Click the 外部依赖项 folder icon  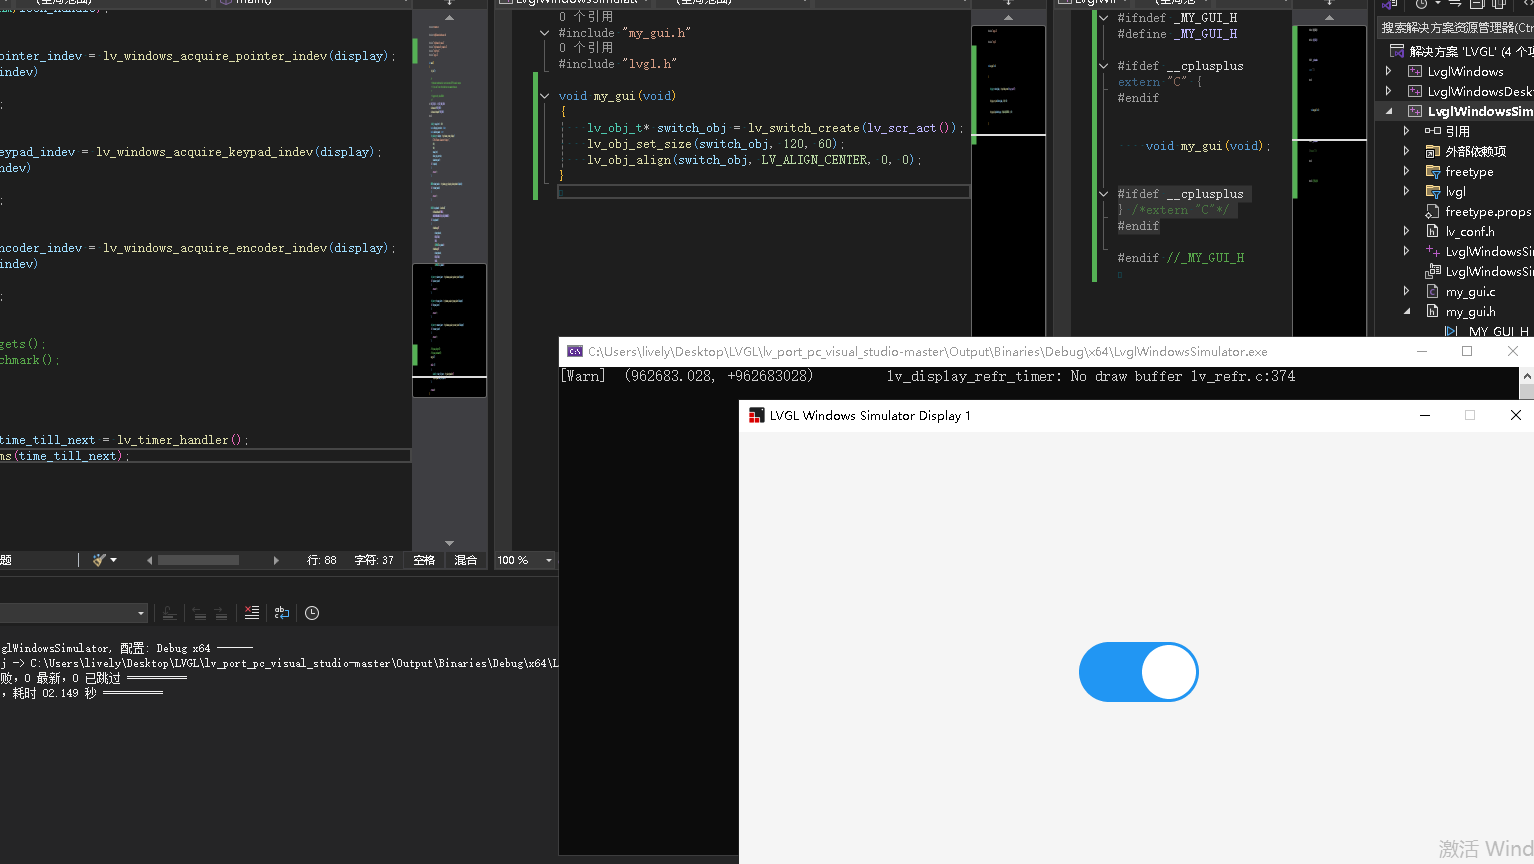tap(1433, 152)
